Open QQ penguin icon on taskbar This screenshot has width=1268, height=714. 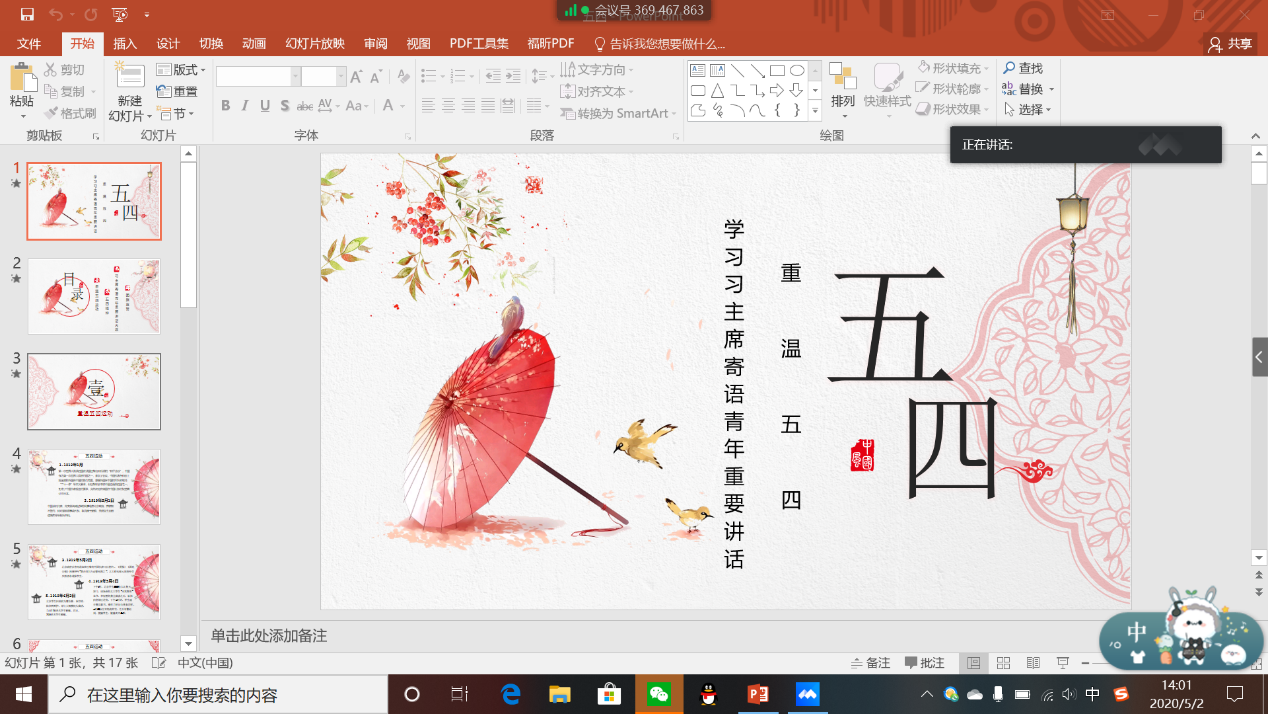click(x=708, y=694)
